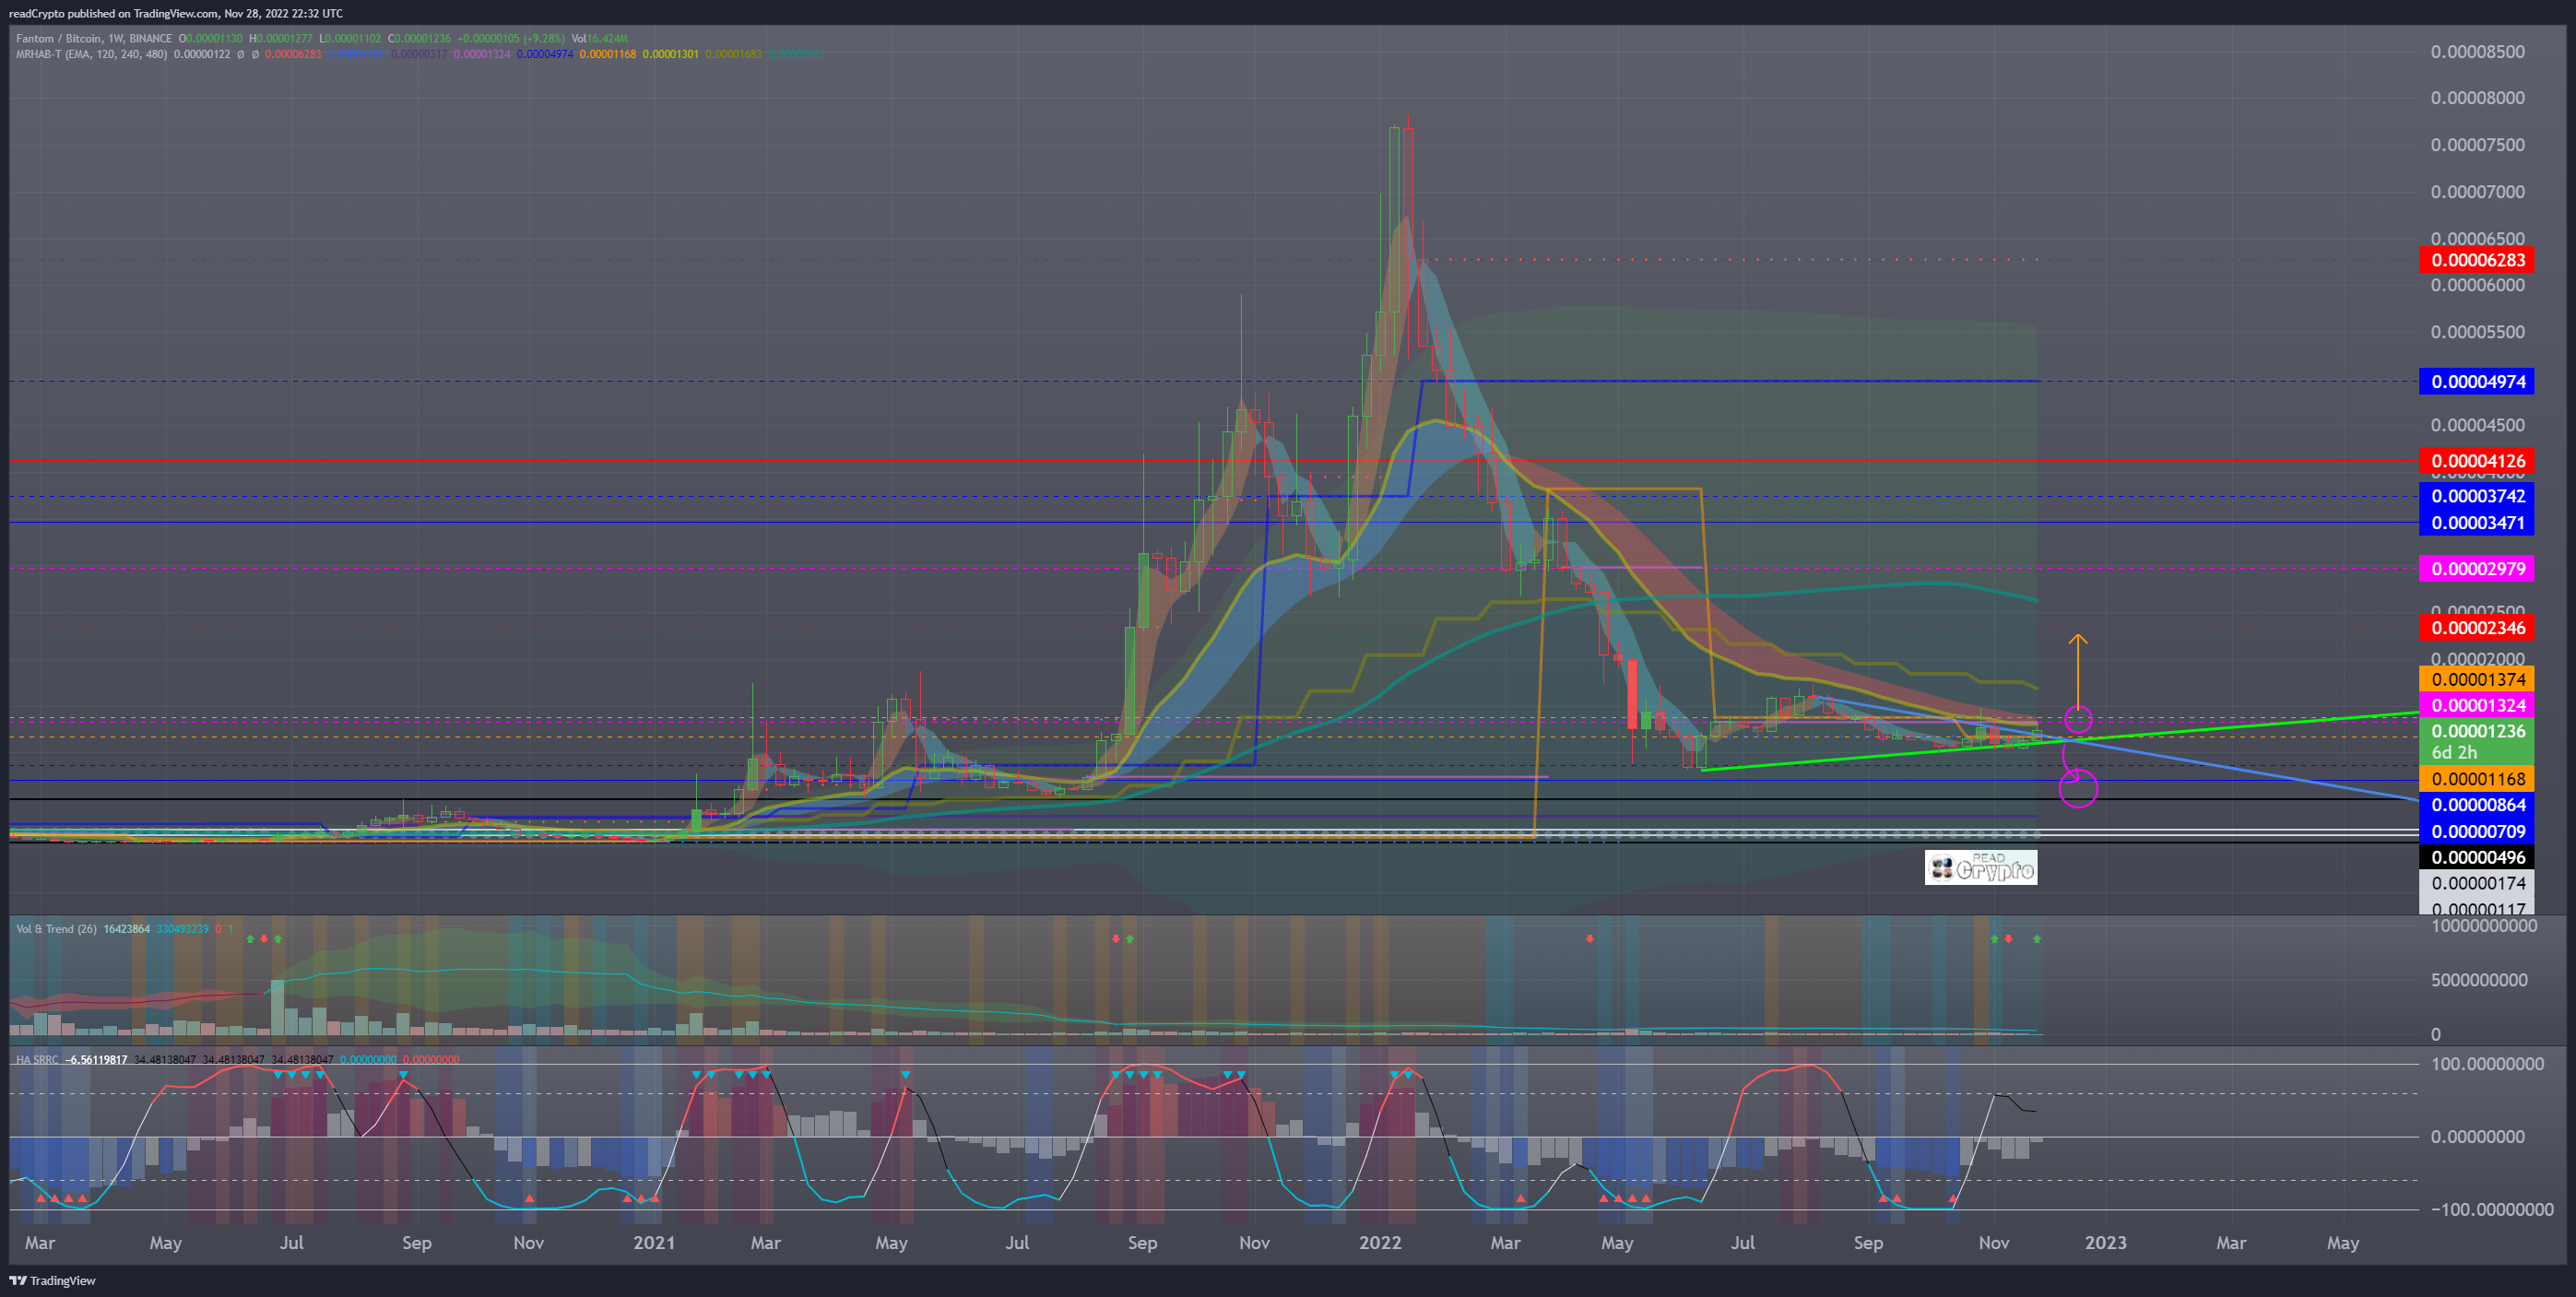Click the blue 0.00003742 price axis label

tap(2477, 496)
